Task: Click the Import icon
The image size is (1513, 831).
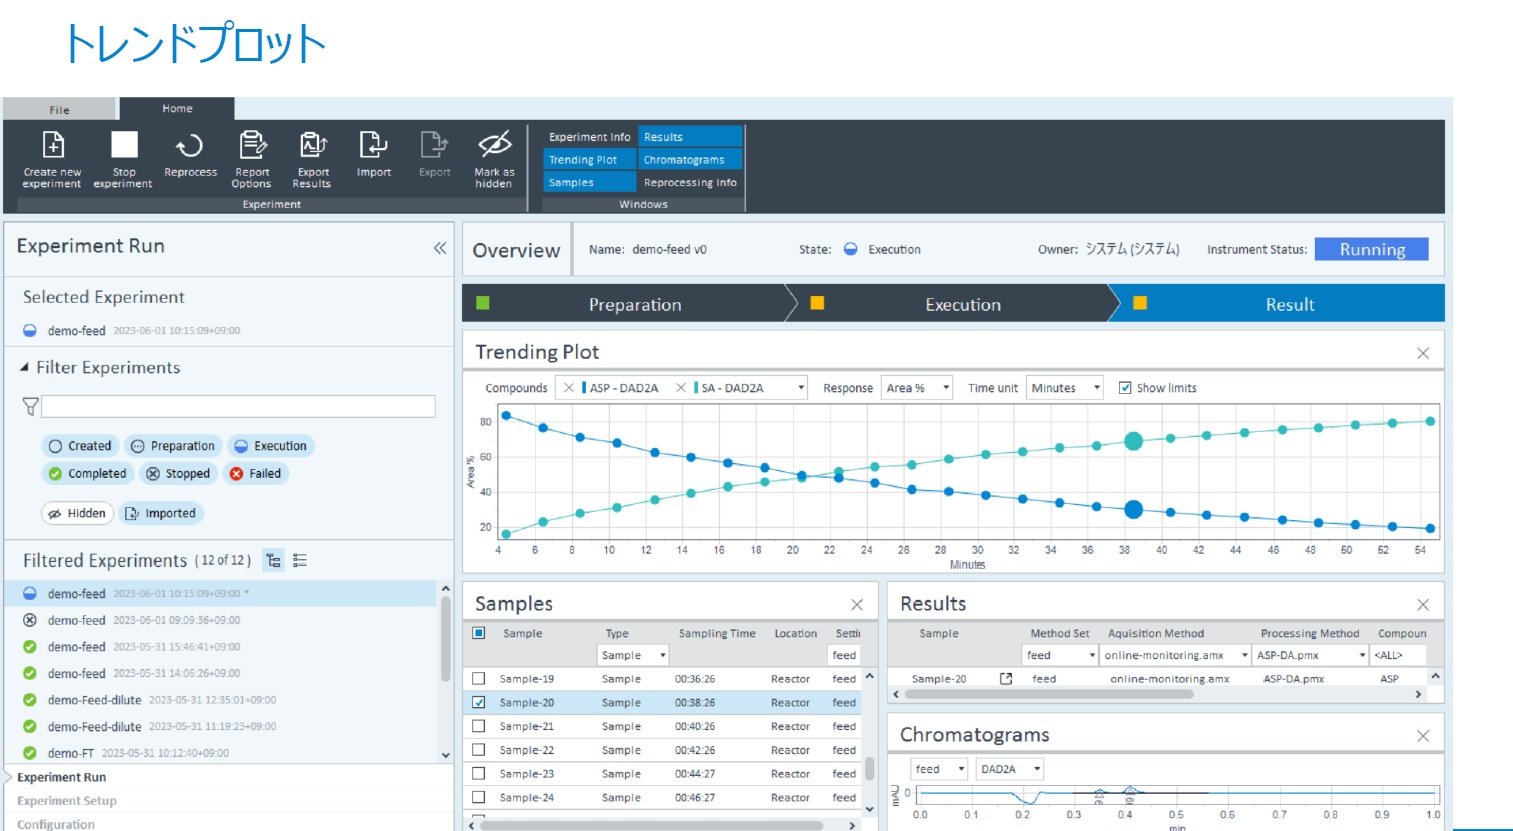Action: click(373, 145)
